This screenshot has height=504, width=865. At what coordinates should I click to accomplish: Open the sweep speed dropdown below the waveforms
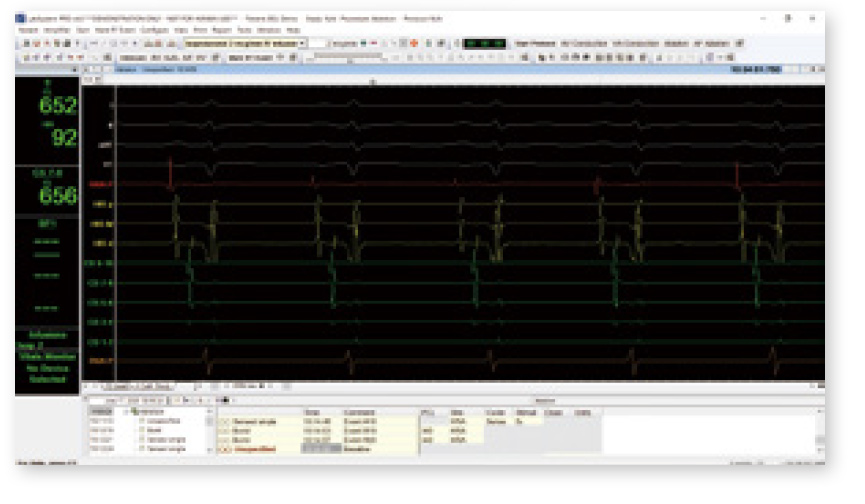point(248,385)
